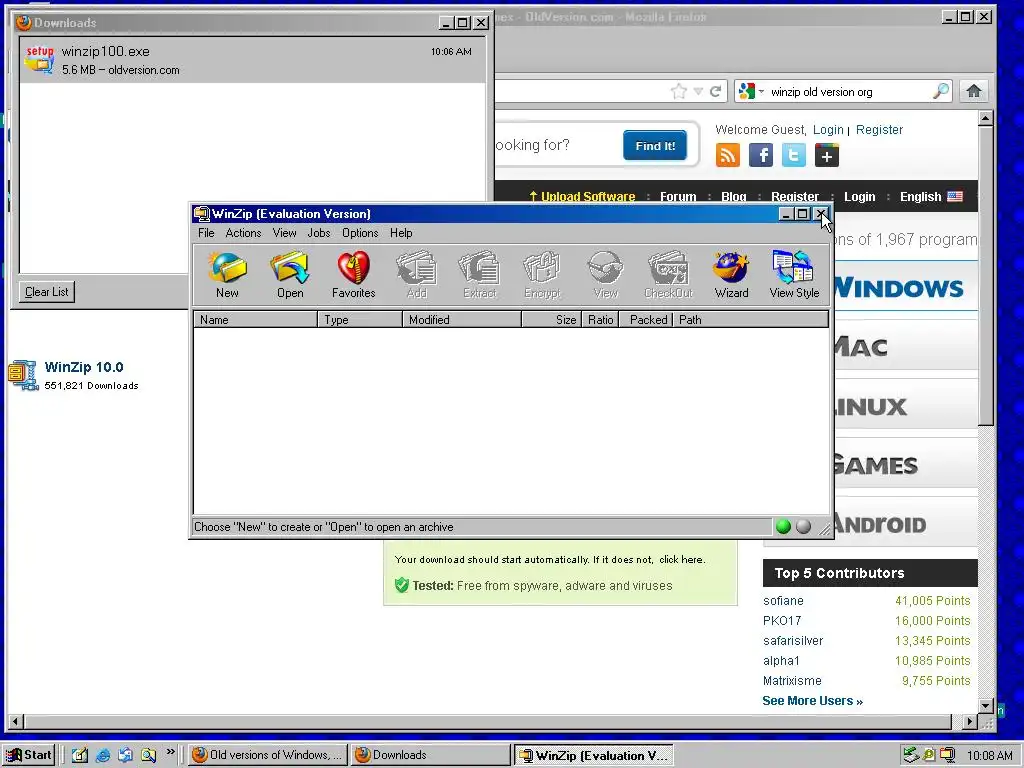
Task: Click the Firefox vertical scrollbar down arrow
Action: [986, 705]
